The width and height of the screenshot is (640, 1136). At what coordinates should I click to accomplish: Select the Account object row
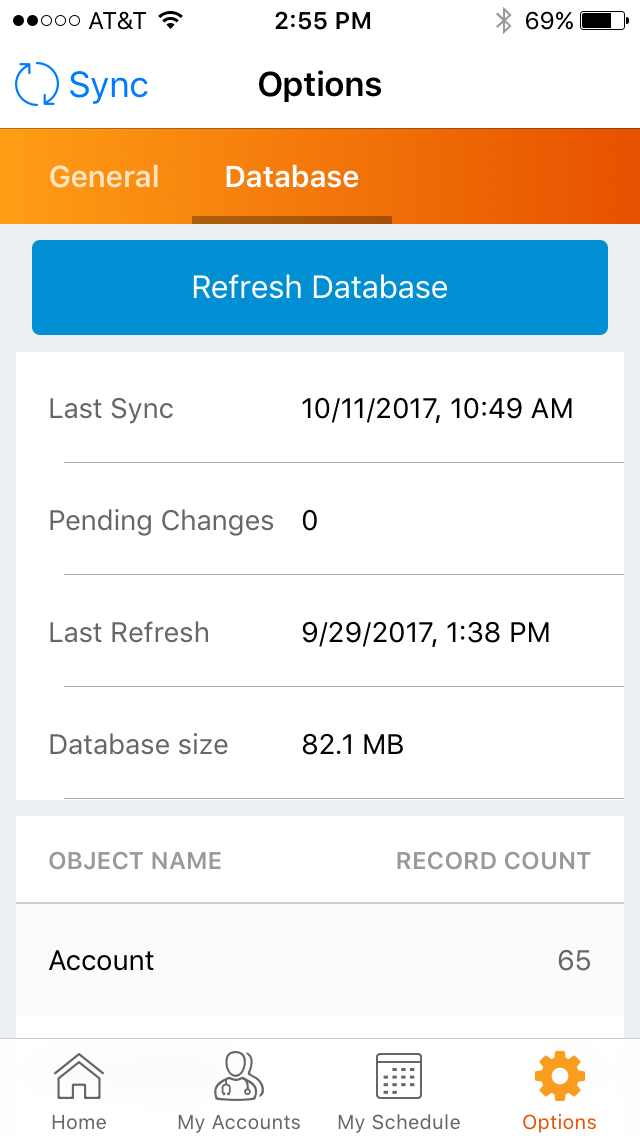(320, 961)
